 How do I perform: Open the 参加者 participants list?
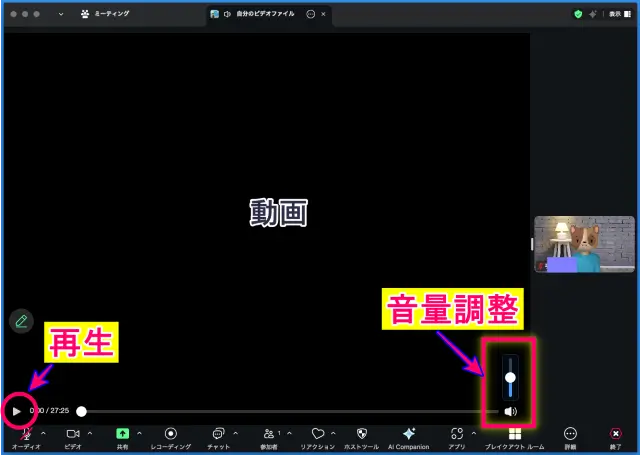(268, 434)
